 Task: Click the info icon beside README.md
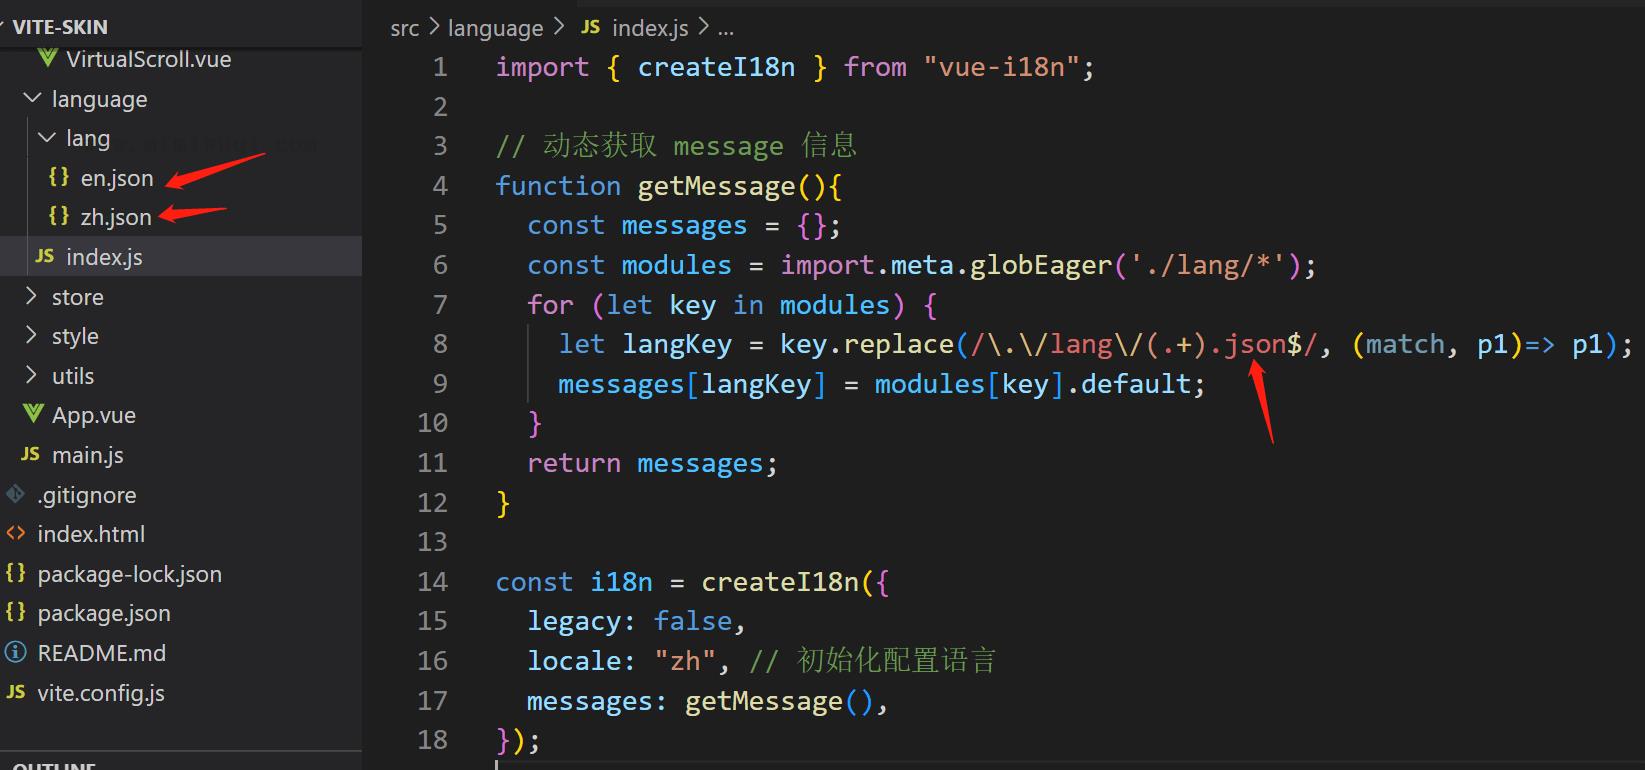[x=15, y=652]
